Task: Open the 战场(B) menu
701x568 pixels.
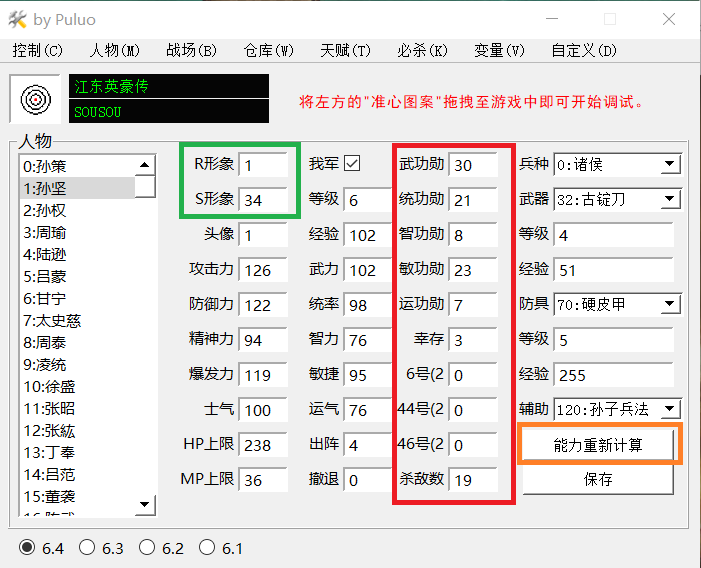Action: pos(191,50)
